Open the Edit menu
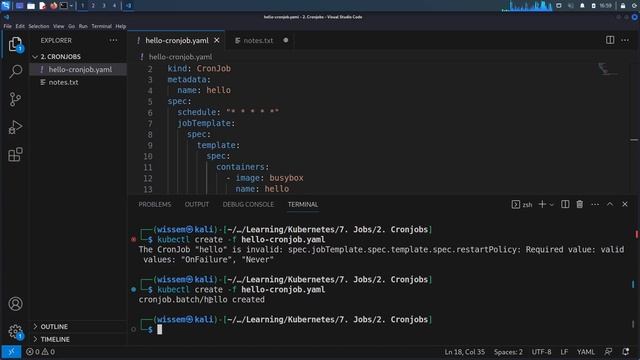The width and height of the screenshot is (640, 360). pyautogui.click(x=20, y=26)
